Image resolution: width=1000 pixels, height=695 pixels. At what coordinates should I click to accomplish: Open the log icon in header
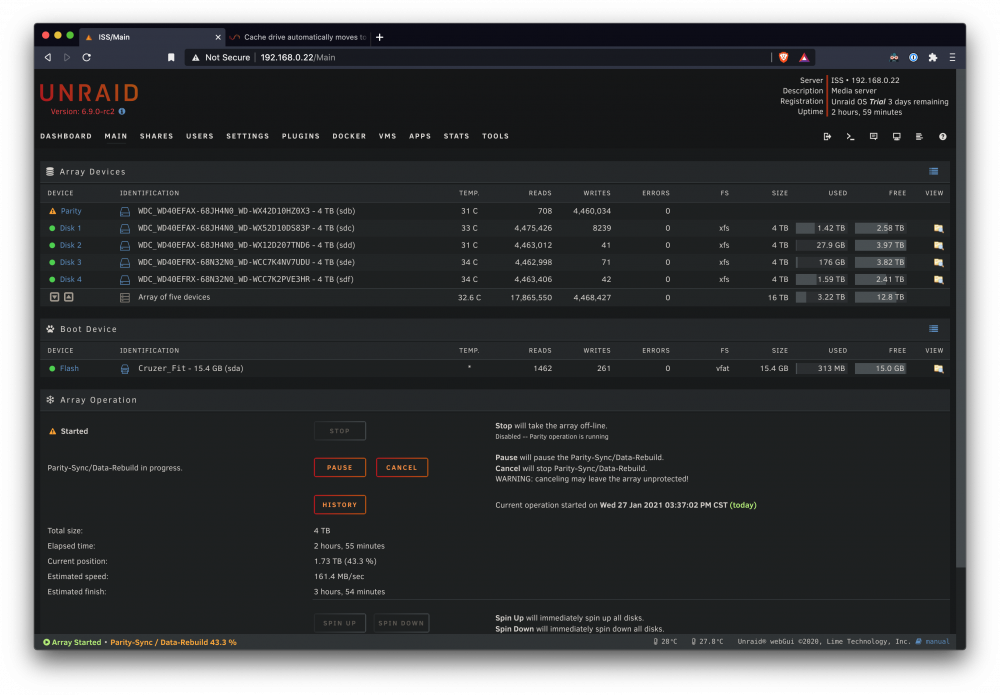point(919,136)
